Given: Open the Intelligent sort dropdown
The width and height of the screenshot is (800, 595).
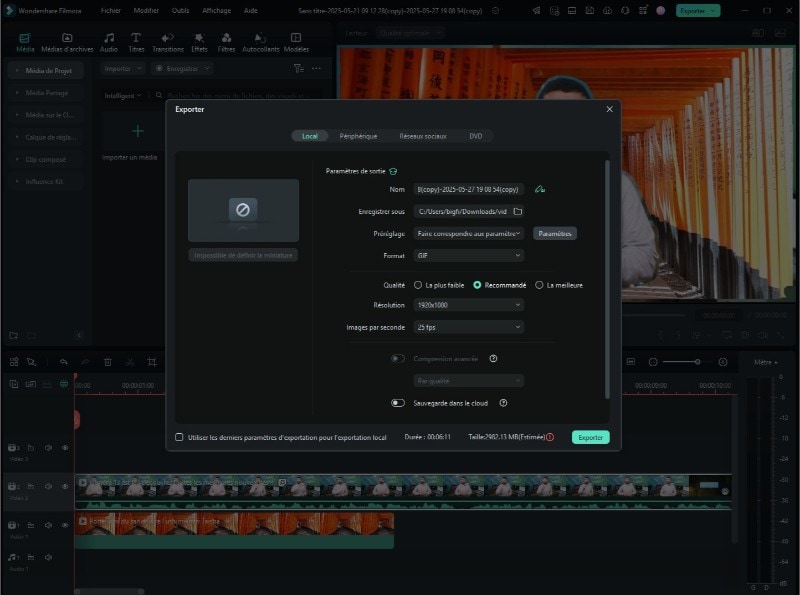Looking at the screenshot, I should 123,95.
